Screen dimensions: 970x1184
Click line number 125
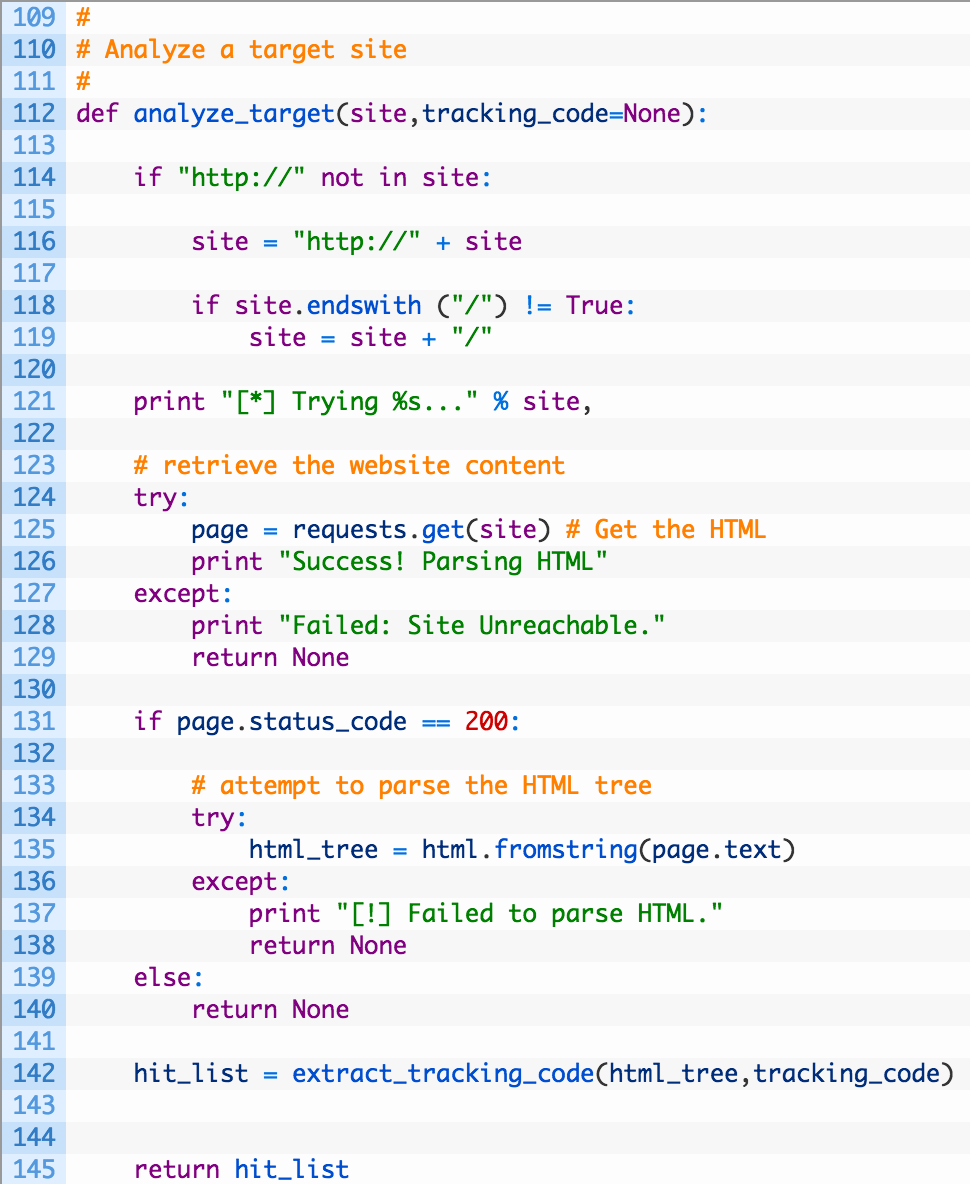pos(34,529)
